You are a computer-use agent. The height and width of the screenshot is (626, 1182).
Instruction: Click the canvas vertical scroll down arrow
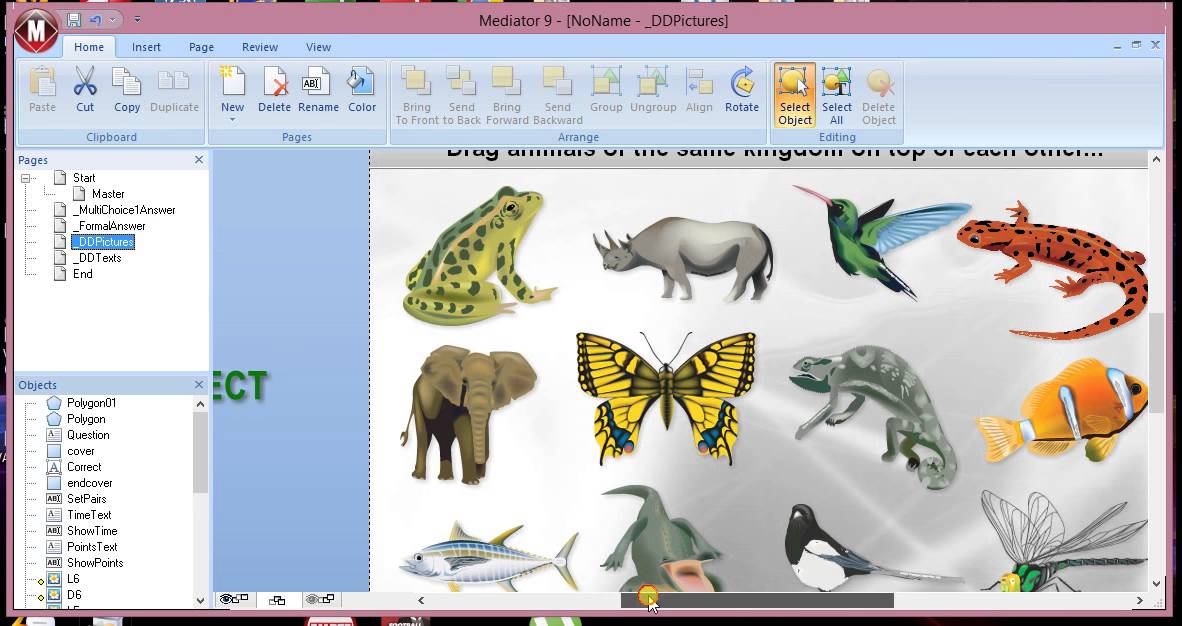(x=1157, y=584)
